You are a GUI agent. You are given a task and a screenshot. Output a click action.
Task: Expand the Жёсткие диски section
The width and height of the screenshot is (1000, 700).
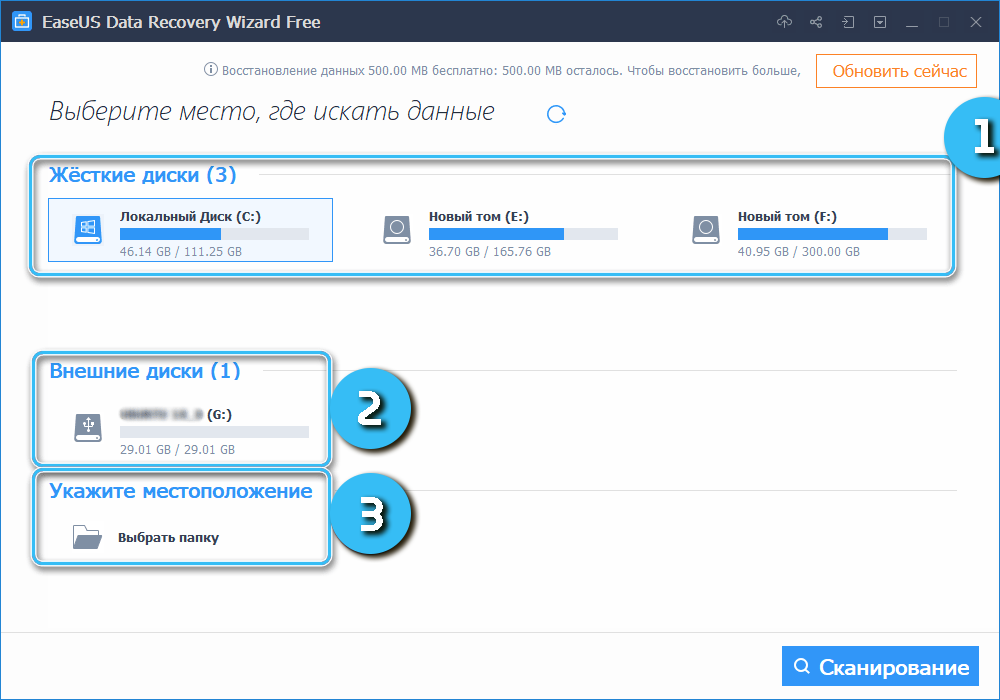145,174
